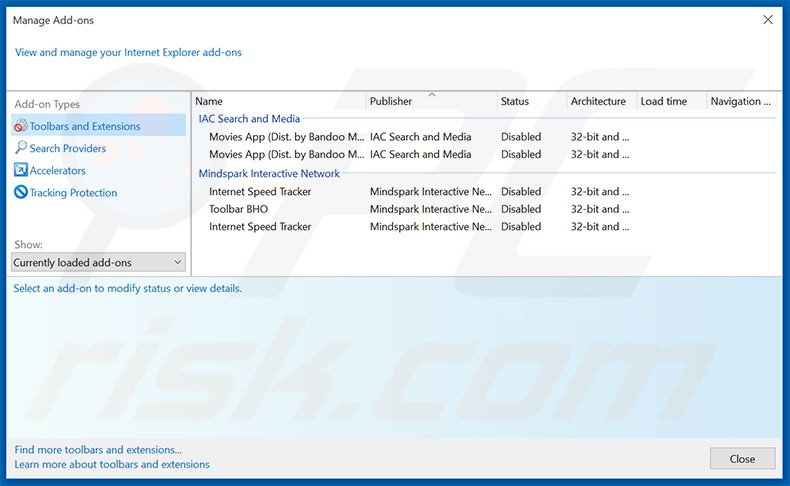Click the Add-on Types heading
This screenshot has height=486, width=790.
pos(47,104)
